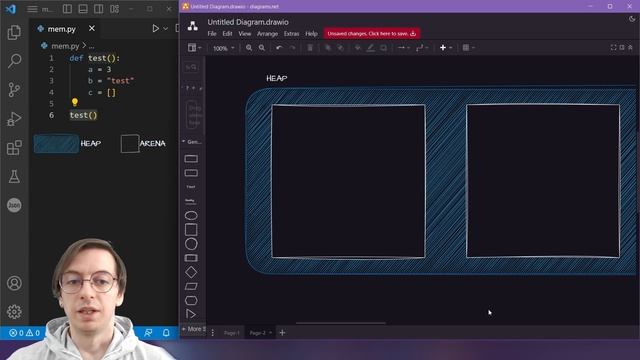Open the File menu in draw.io
This screenshot has height=360, width=640.
coord(212,34)
